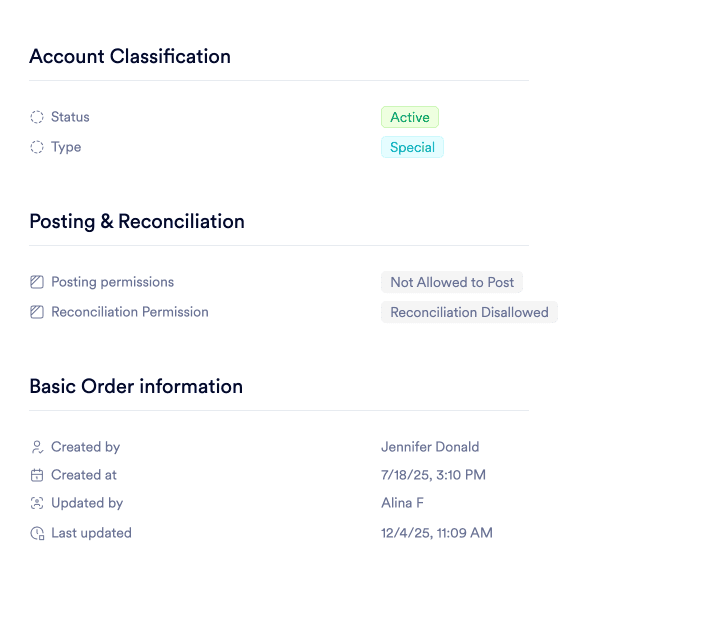Click the Alina F updater name
Image resolution: width=714 pixels, height=618 pixels.
(402, 503)
